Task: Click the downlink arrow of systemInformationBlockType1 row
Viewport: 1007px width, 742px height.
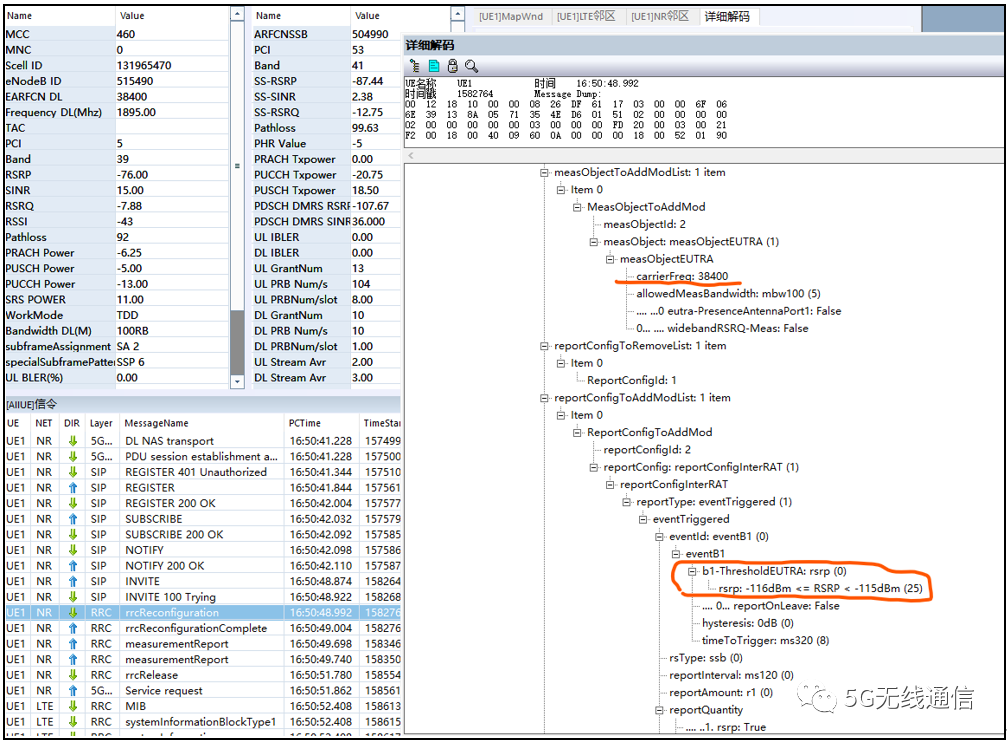Action: [73, 721]
